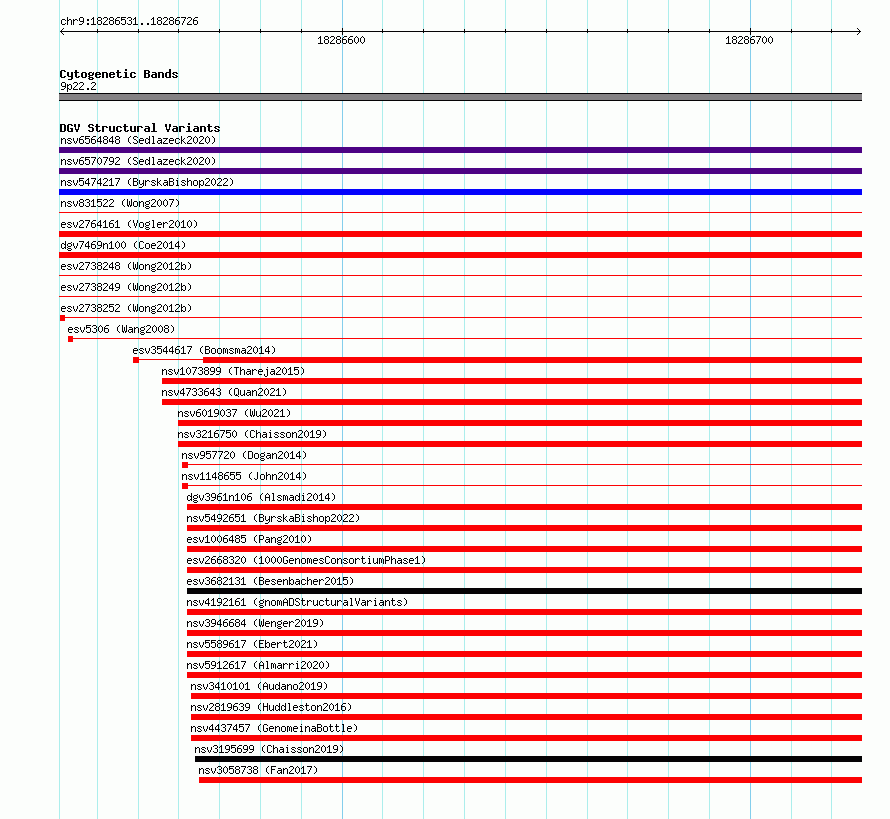Click the nsv3410101 (Audano2019) label

pos(259,686)
